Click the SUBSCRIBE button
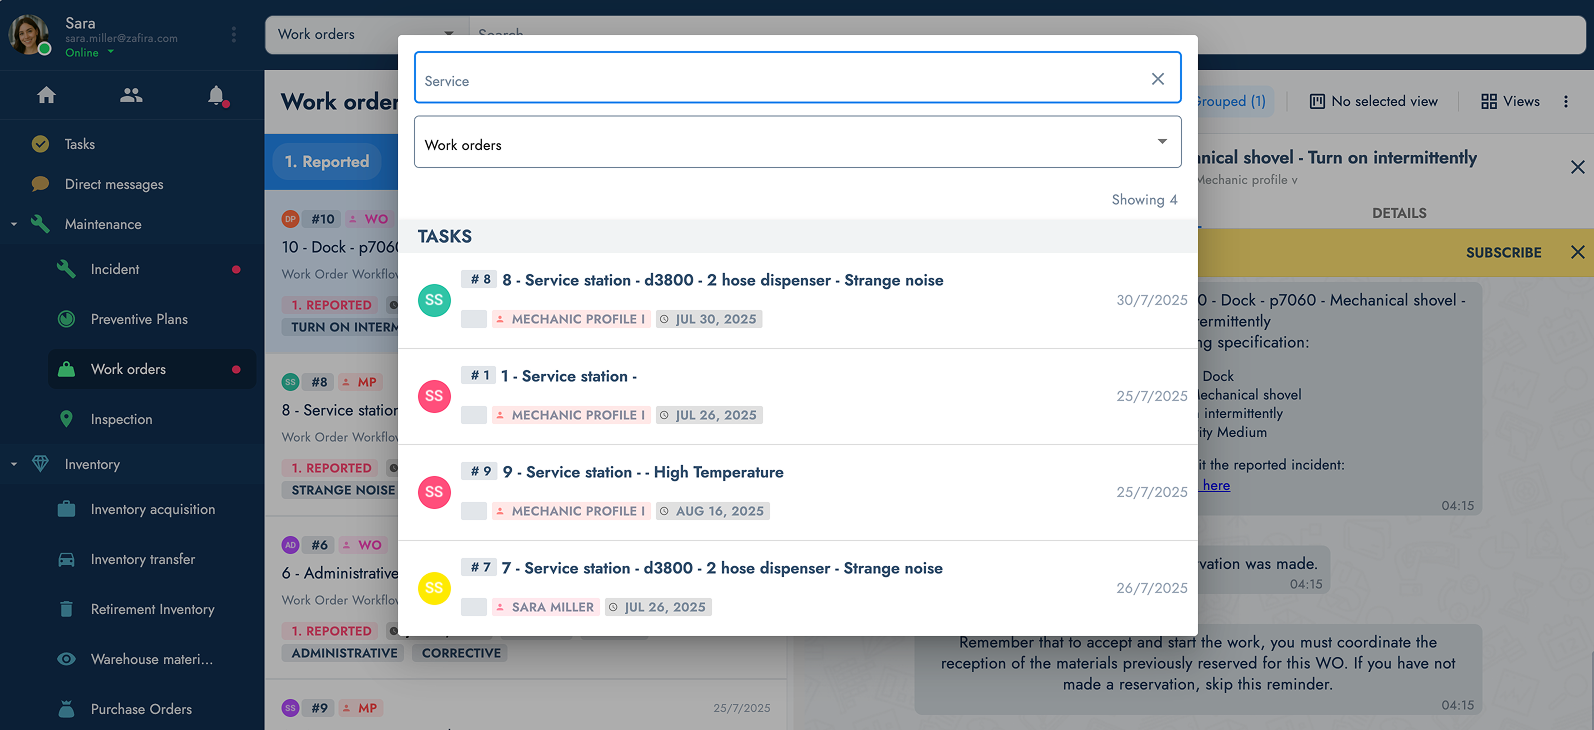The width and height of the screenshot is (1594, 730). coord(1503,253)
